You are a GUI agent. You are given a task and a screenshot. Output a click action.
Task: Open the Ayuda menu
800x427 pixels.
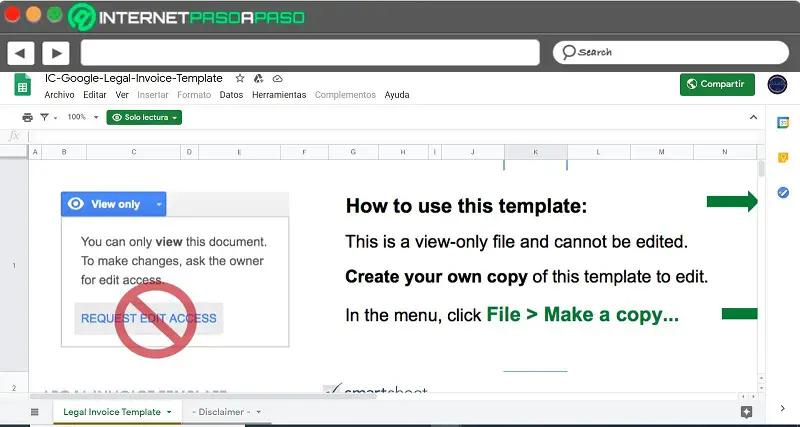[397, 95]
